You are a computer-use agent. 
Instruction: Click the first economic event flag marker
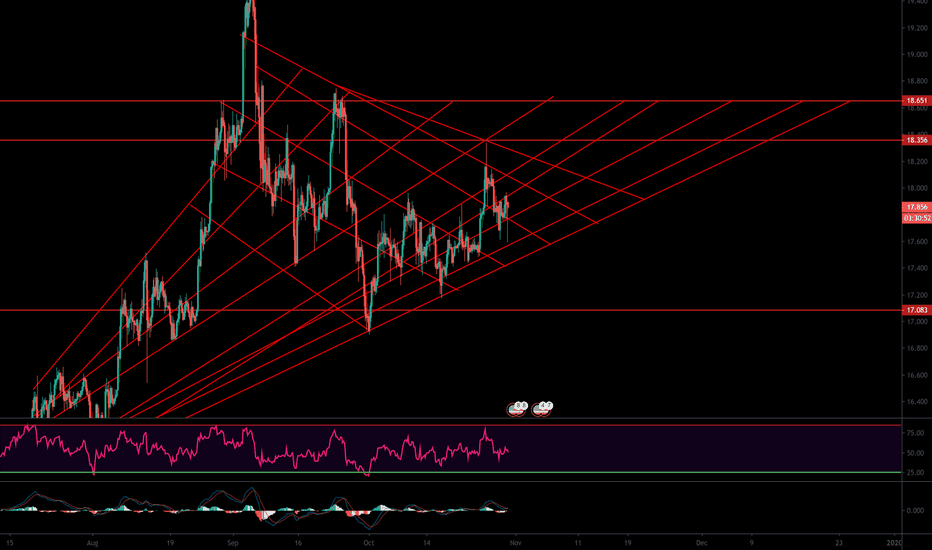point(517,408)
